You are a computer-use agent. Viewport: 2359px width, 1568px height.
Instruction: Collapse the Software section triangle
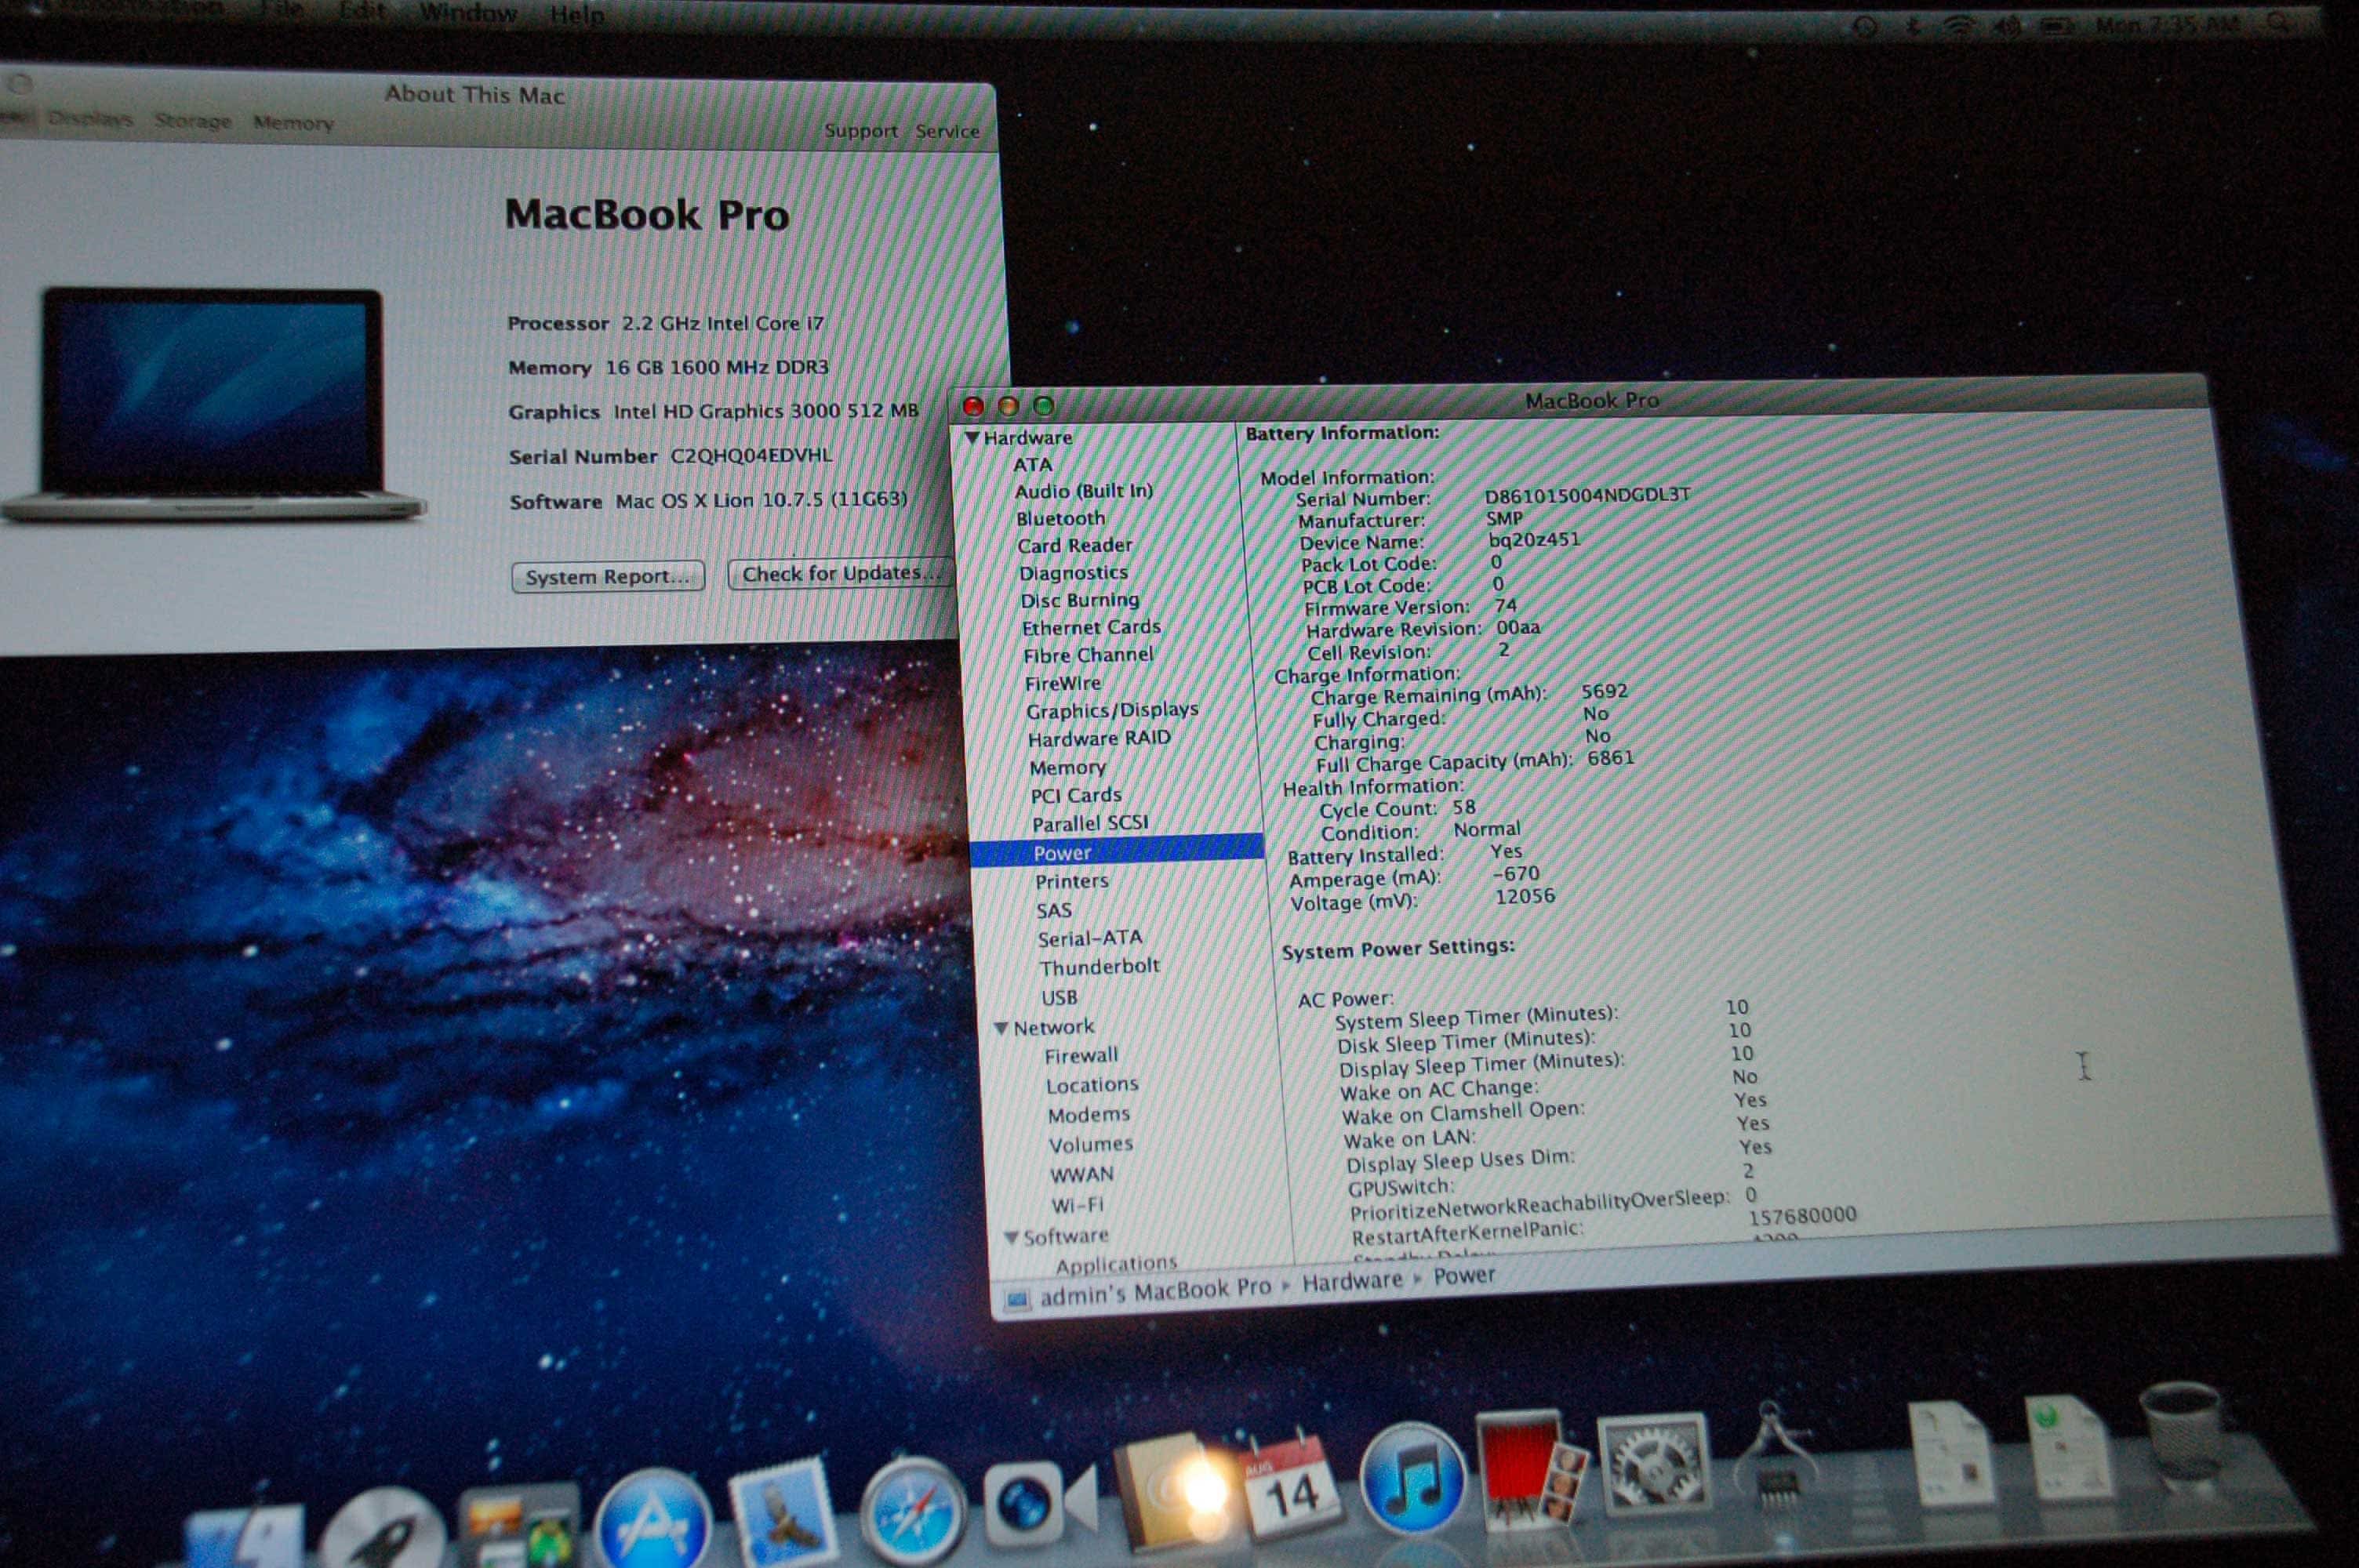pyautogui.click(x=1011, y=1238)
